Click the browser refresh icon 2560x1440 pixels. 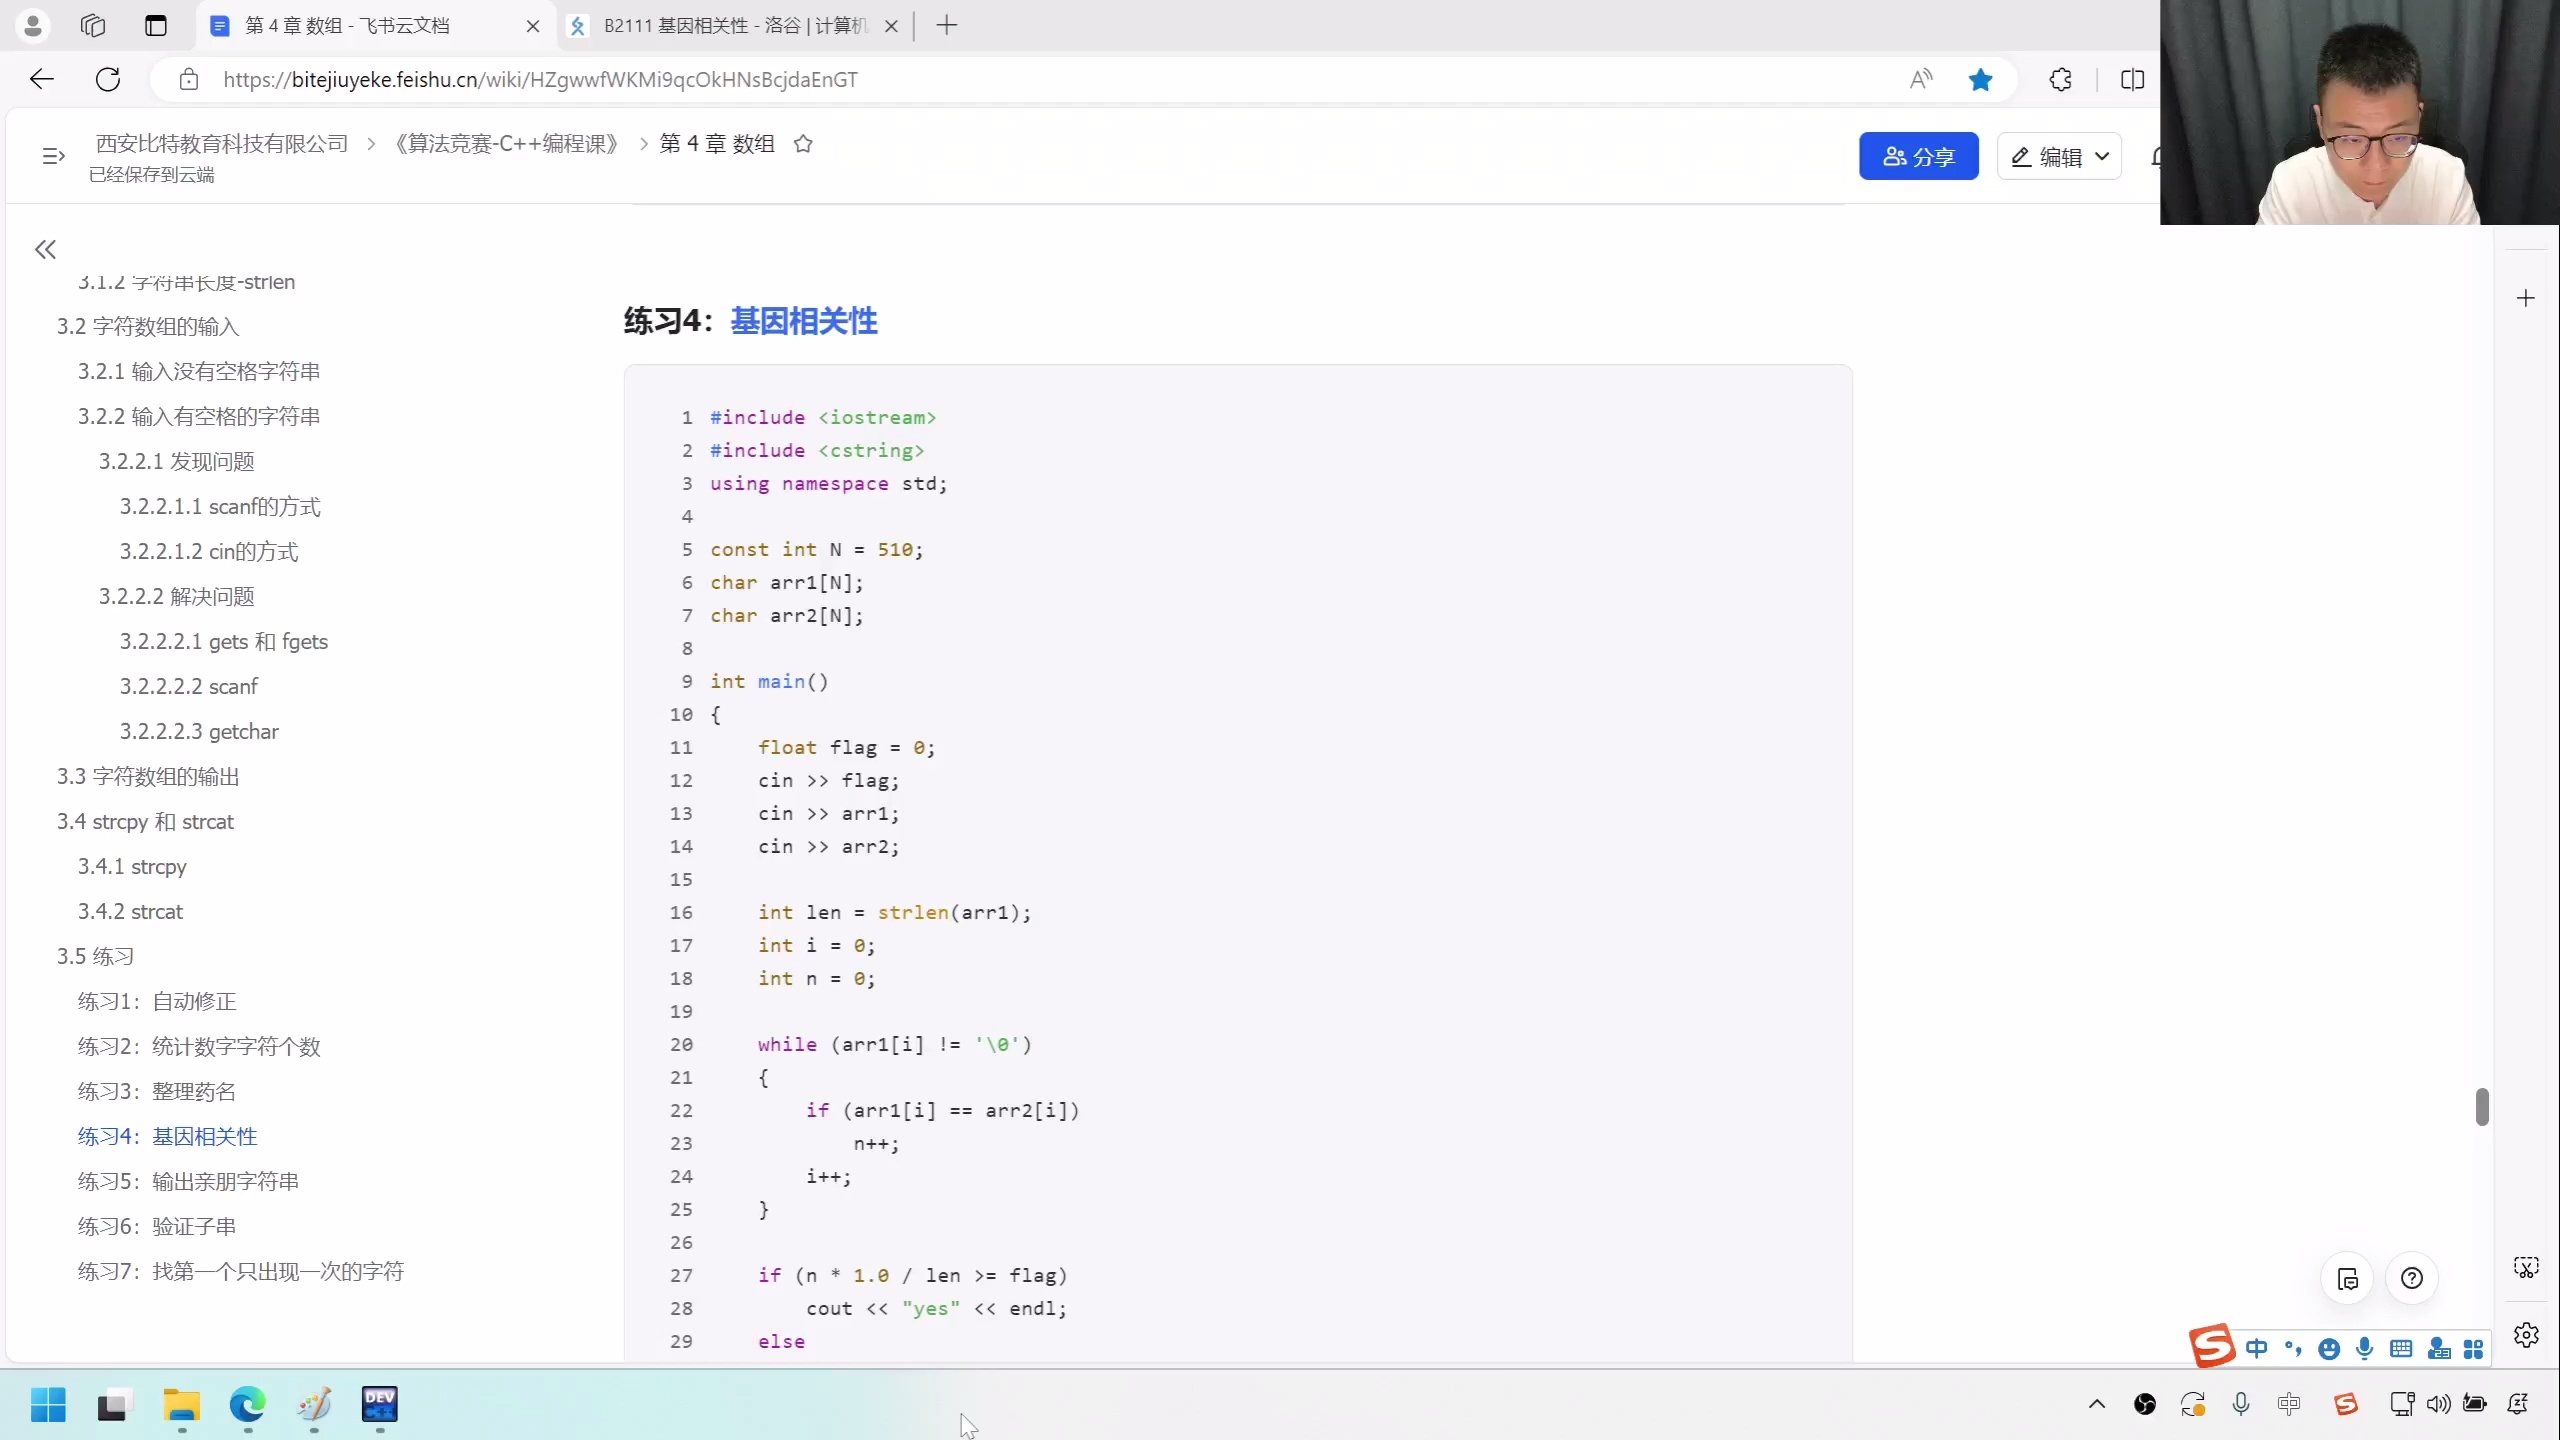[108, 80]
